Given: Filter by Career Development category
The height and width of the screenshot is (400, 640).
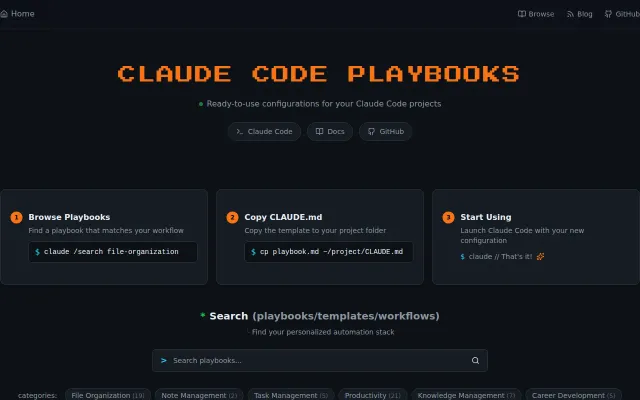Looking at the screenshot, I should [573, 395].
